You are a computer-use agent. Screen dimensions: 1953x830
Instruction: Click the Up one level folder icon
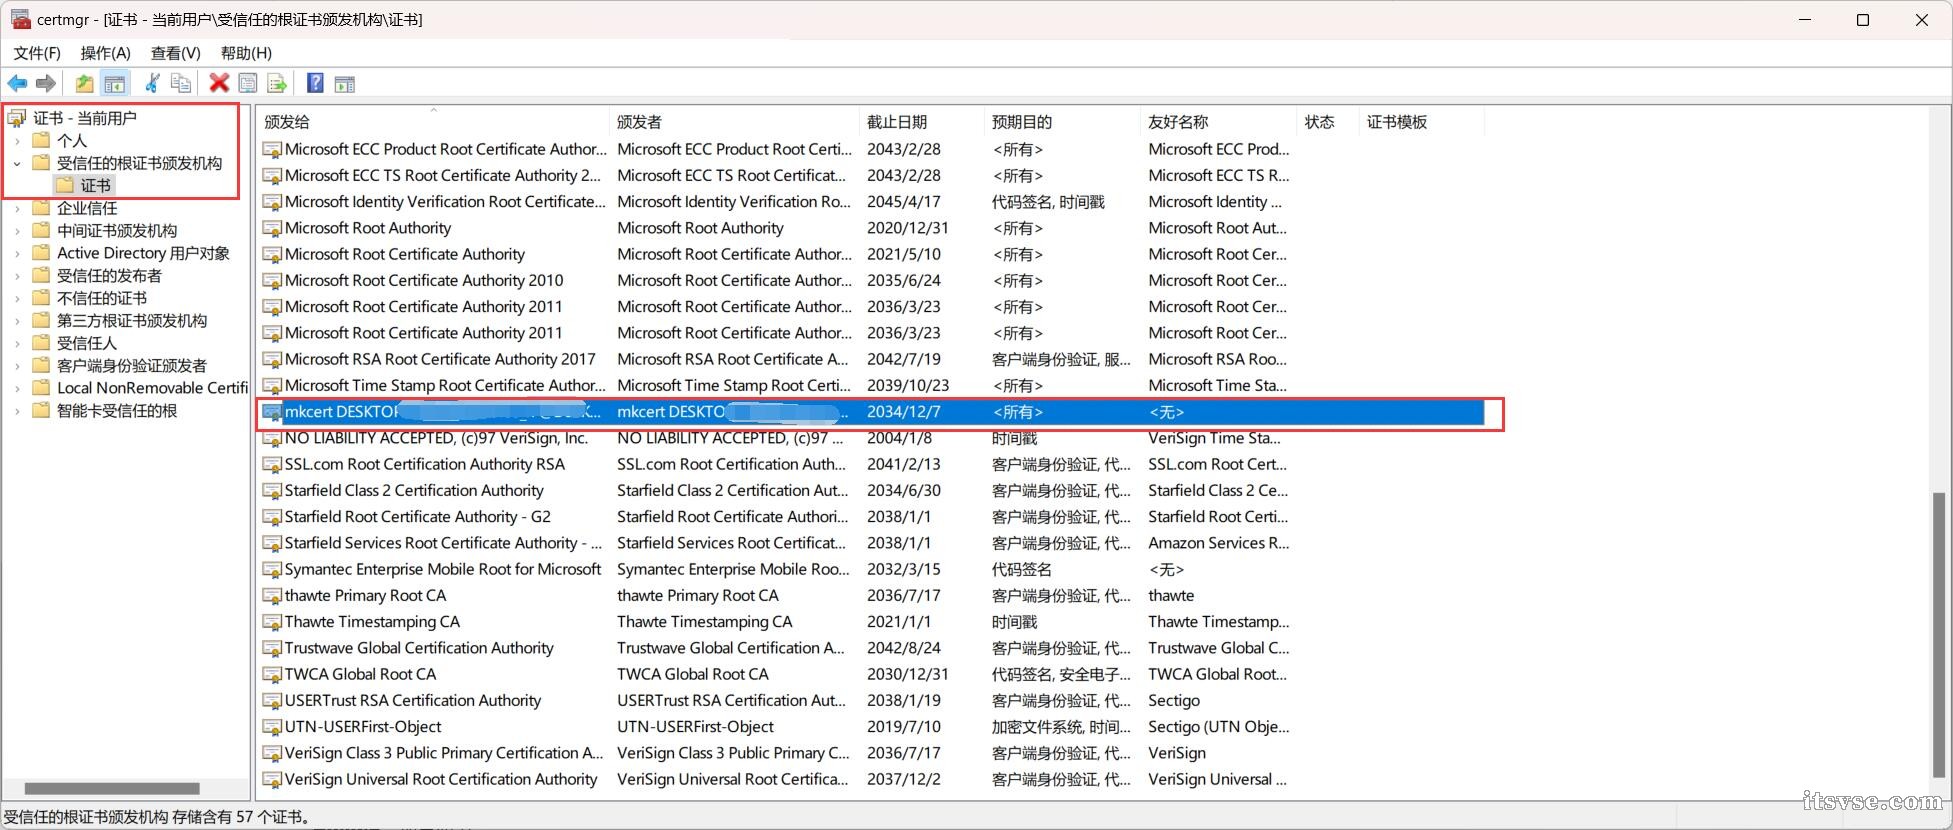coord(85,84)
